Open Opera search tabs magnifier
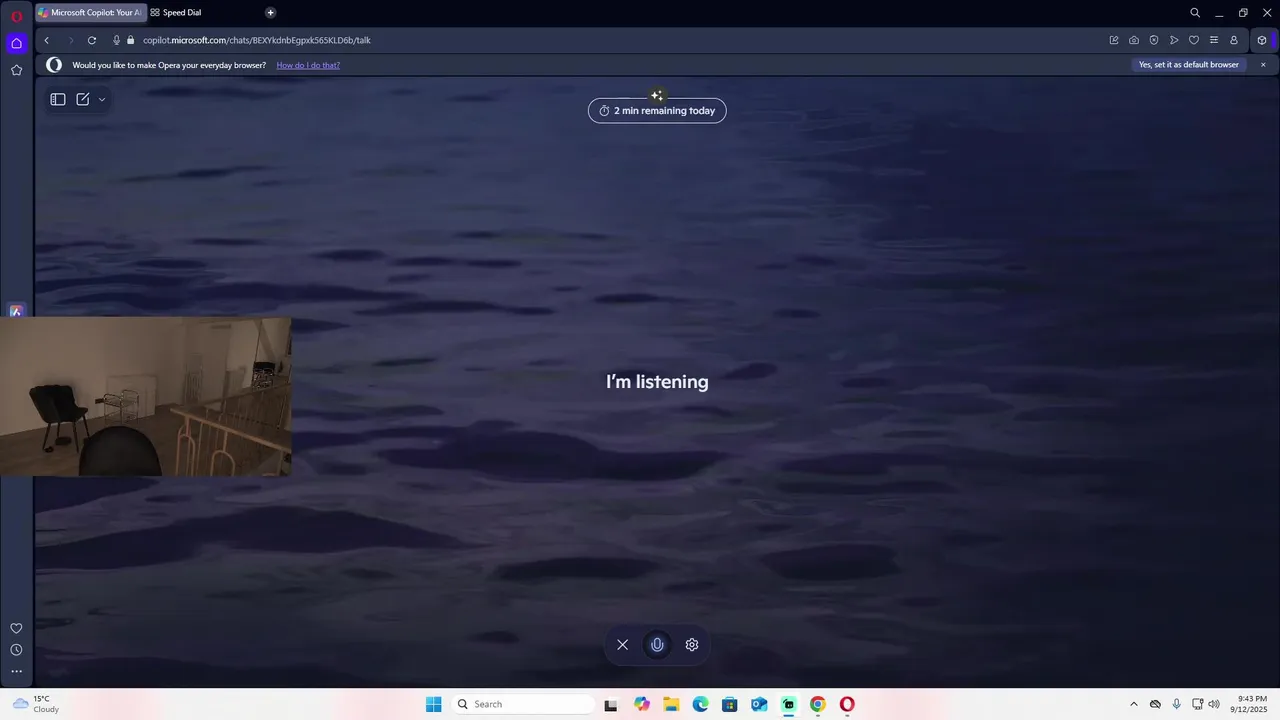Screen dimensions: 1280x720 click(x=1195, y=13)
